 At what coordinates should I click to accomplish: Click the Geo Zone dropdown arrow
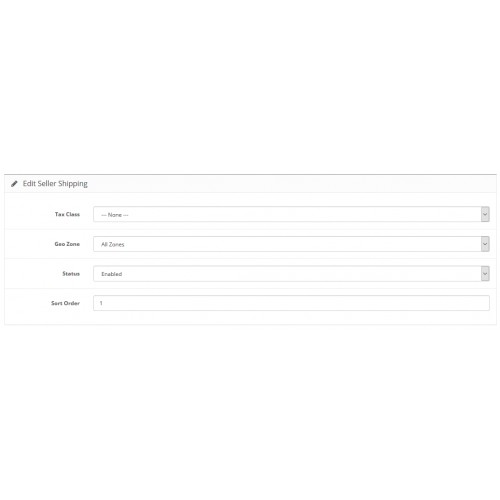click(485, 244)
